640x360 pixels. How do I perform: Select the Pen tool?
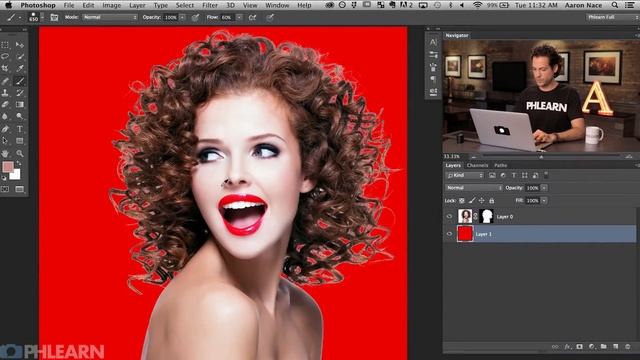[5, 129]
